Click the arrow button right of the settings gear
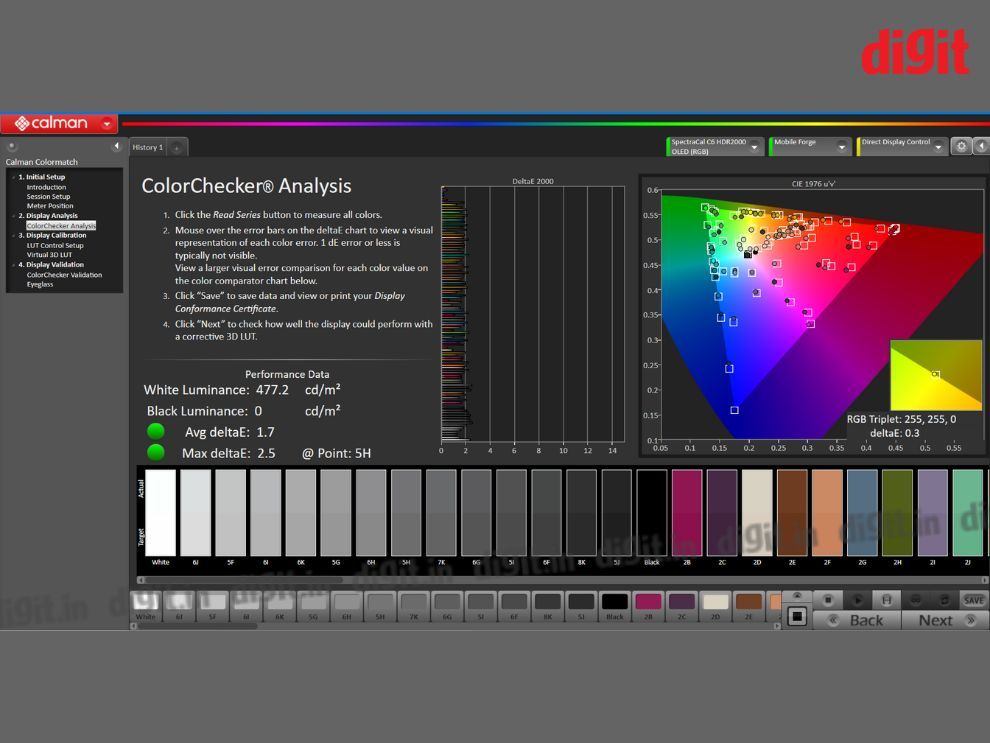The width and height of the screenshot is (990, 743). coord(981,146)
